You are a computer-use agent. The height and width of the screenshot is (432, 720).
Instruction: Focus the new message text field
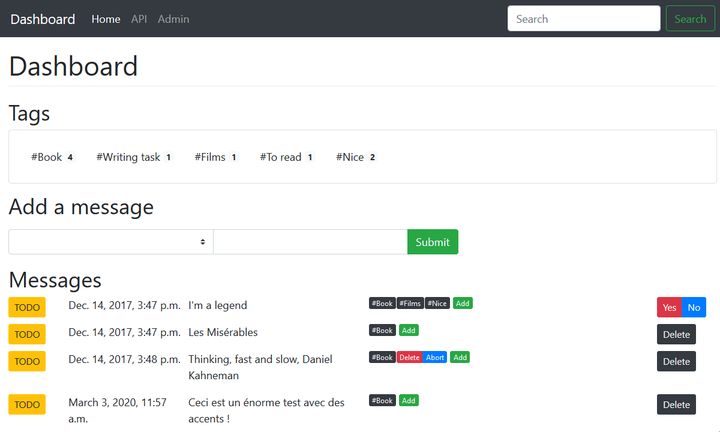(310, 241)
